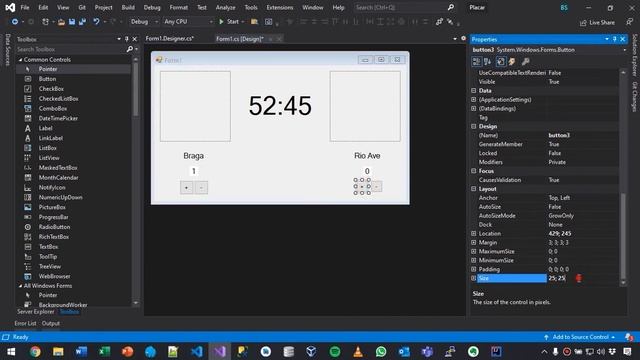Image resolution: width=640 pixels, height=360 pixels.
Task: Open Chrome from the taskbar
Action: [35, 351]
